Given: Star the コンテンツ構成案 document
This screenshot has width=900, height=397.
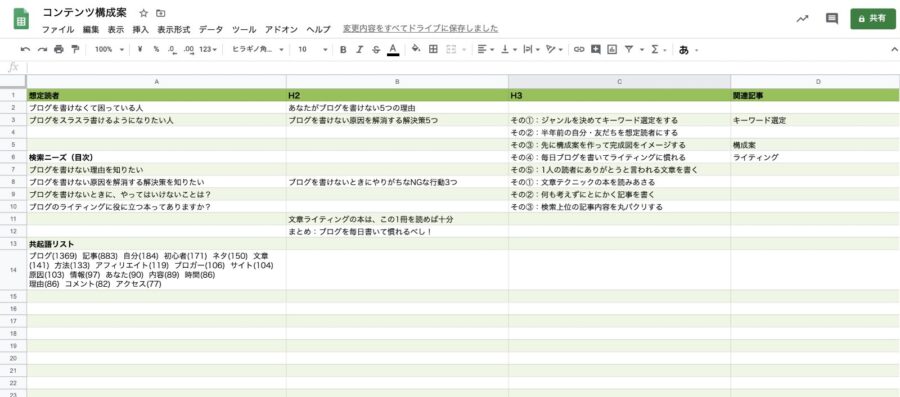Looking at the screenshot, I should pos(143,13).
